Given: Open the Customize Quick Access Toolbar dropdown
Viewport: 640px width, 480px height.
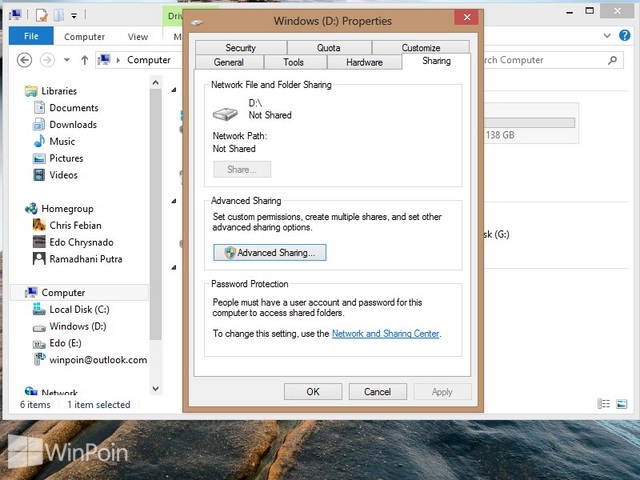Looking at the screenshot, I should [x=74, y=16].
